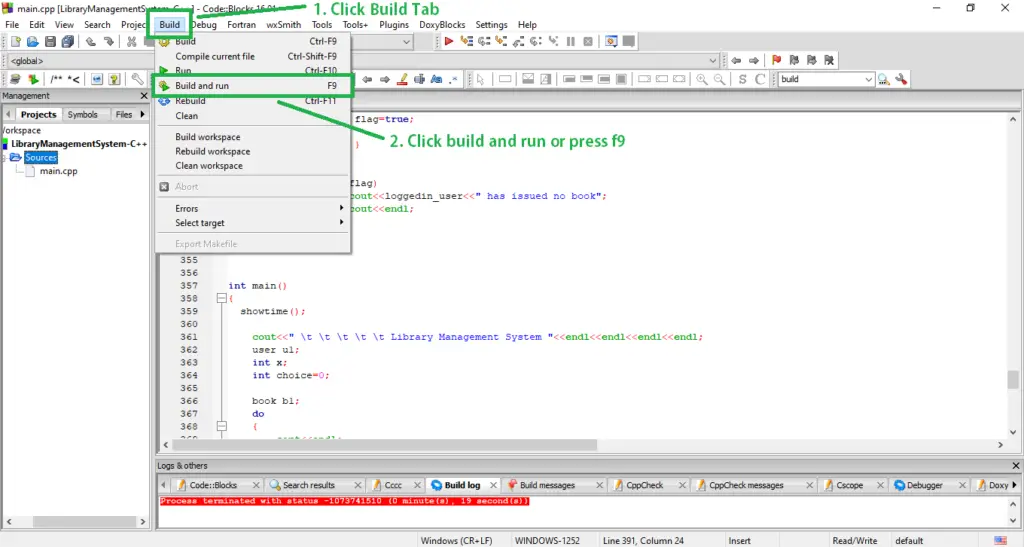Choose Rebuild workspace menu entry
The height and width of the screenshot is (547, 1024).
253,151
